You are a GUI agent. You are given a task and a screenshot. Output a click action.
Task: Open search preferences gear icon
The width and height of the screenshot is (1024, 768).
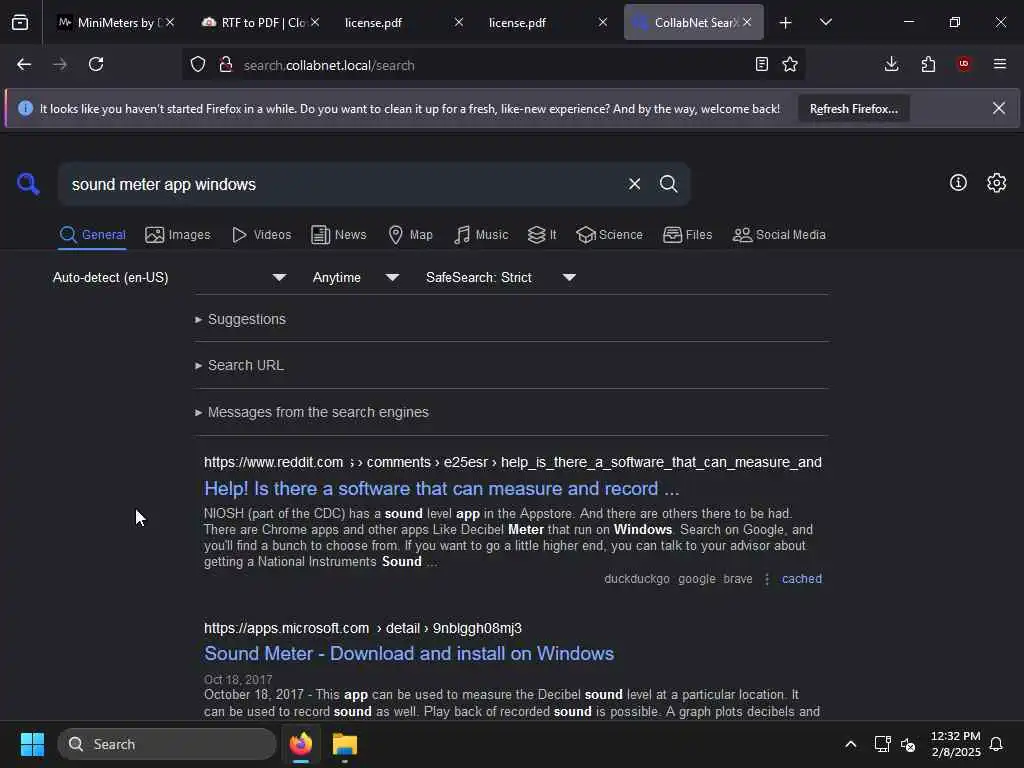point(997,183)
